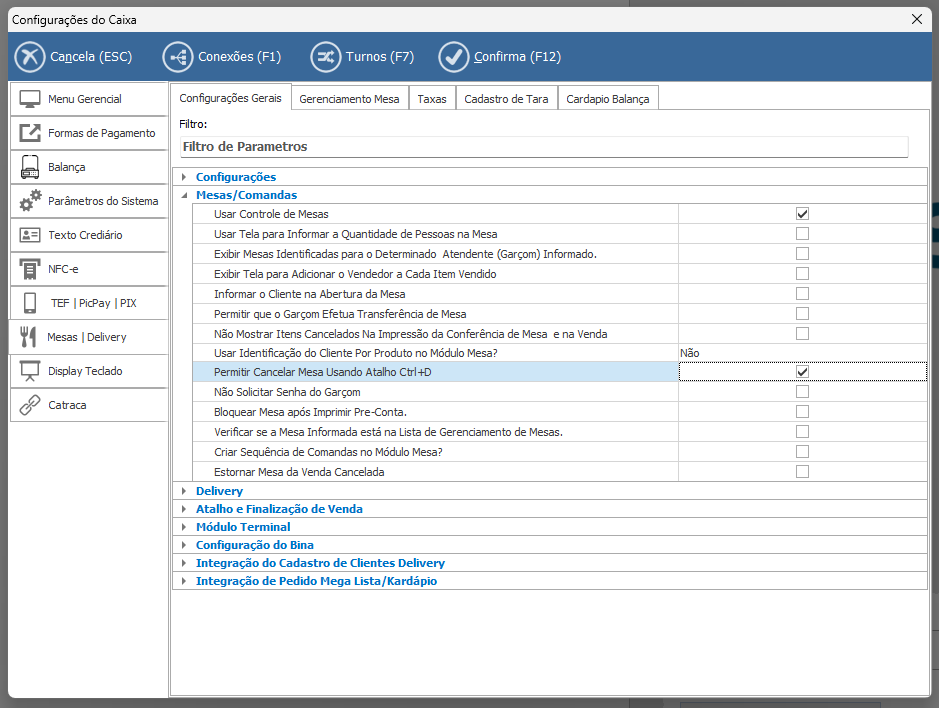Click the Texto Crediário card icon
The image size is (939, 708).
tap(30, 235)
